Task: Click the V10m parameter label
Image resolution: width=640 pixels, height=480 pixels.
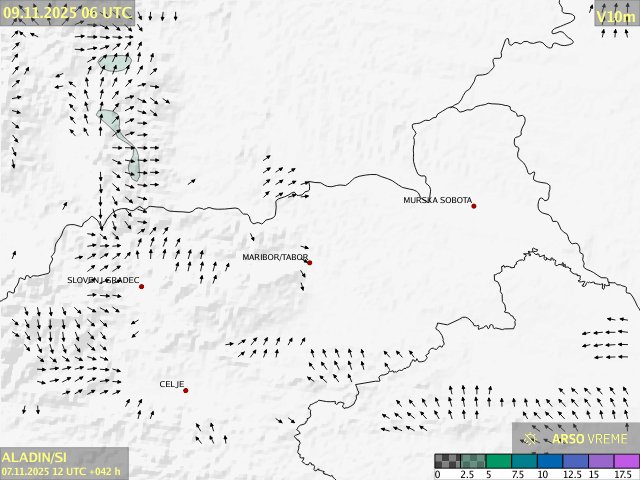Action: [x=615, y=16]
